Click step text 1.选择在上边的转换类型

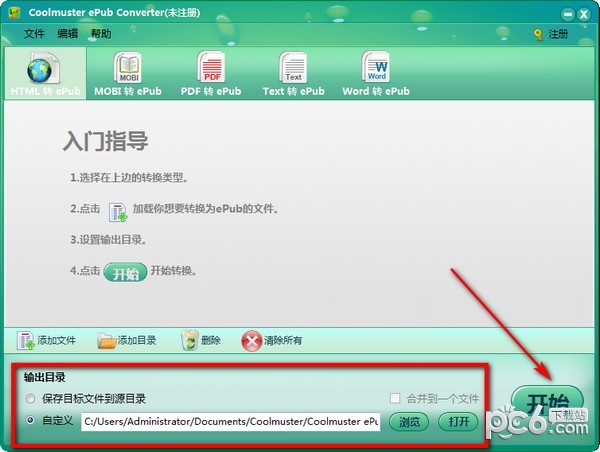click(129, 178)
